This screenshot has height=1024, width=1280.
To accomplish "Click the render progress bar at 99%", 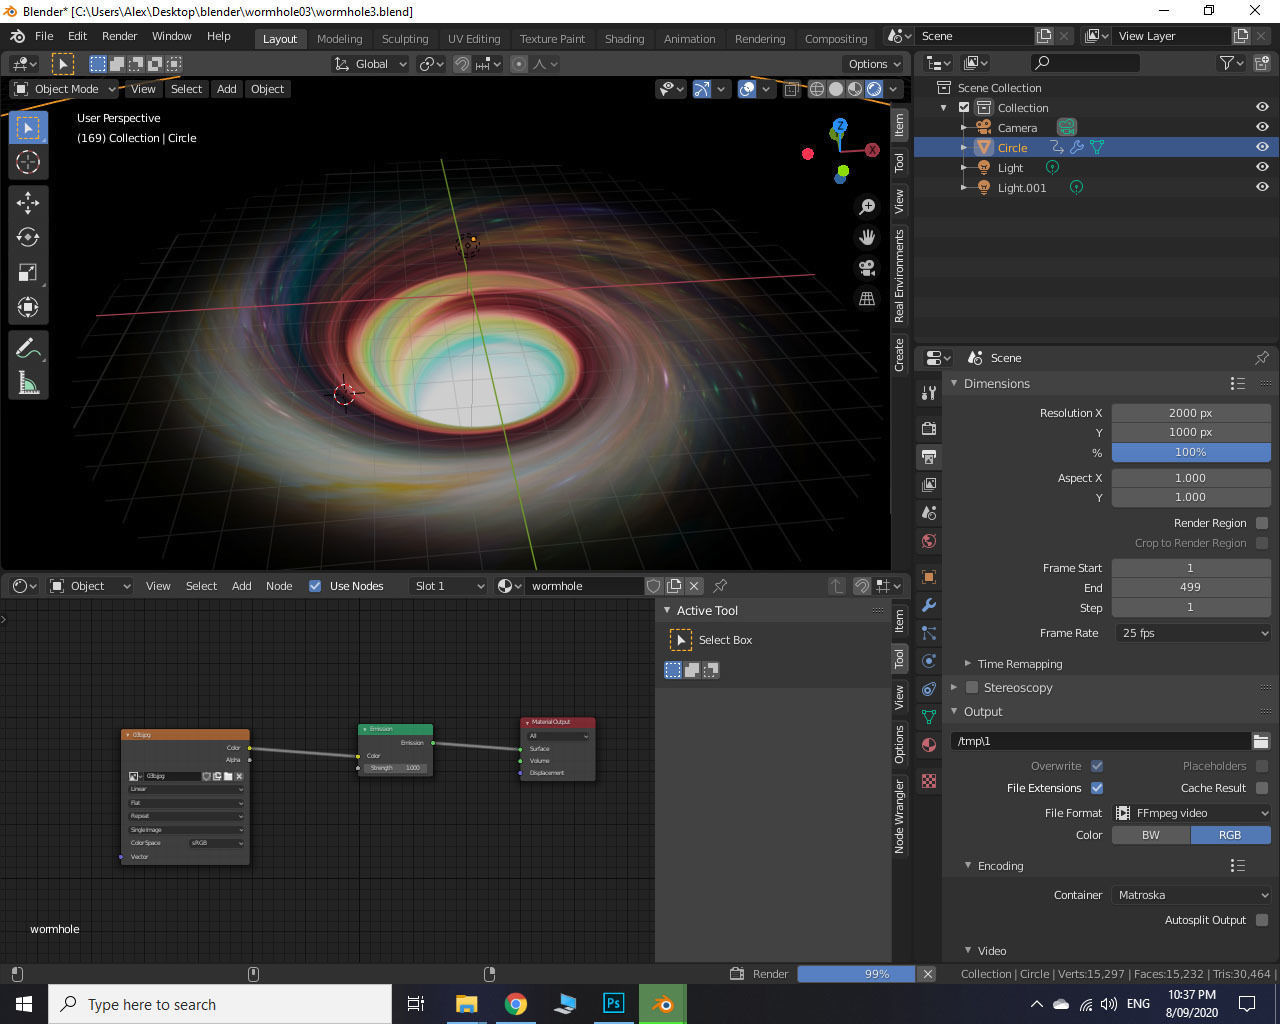I will (x=856, y=974).
